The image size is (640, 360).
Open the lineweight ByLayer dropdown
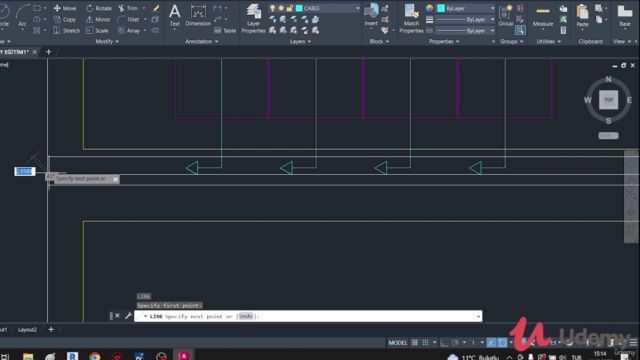point(492,19)
